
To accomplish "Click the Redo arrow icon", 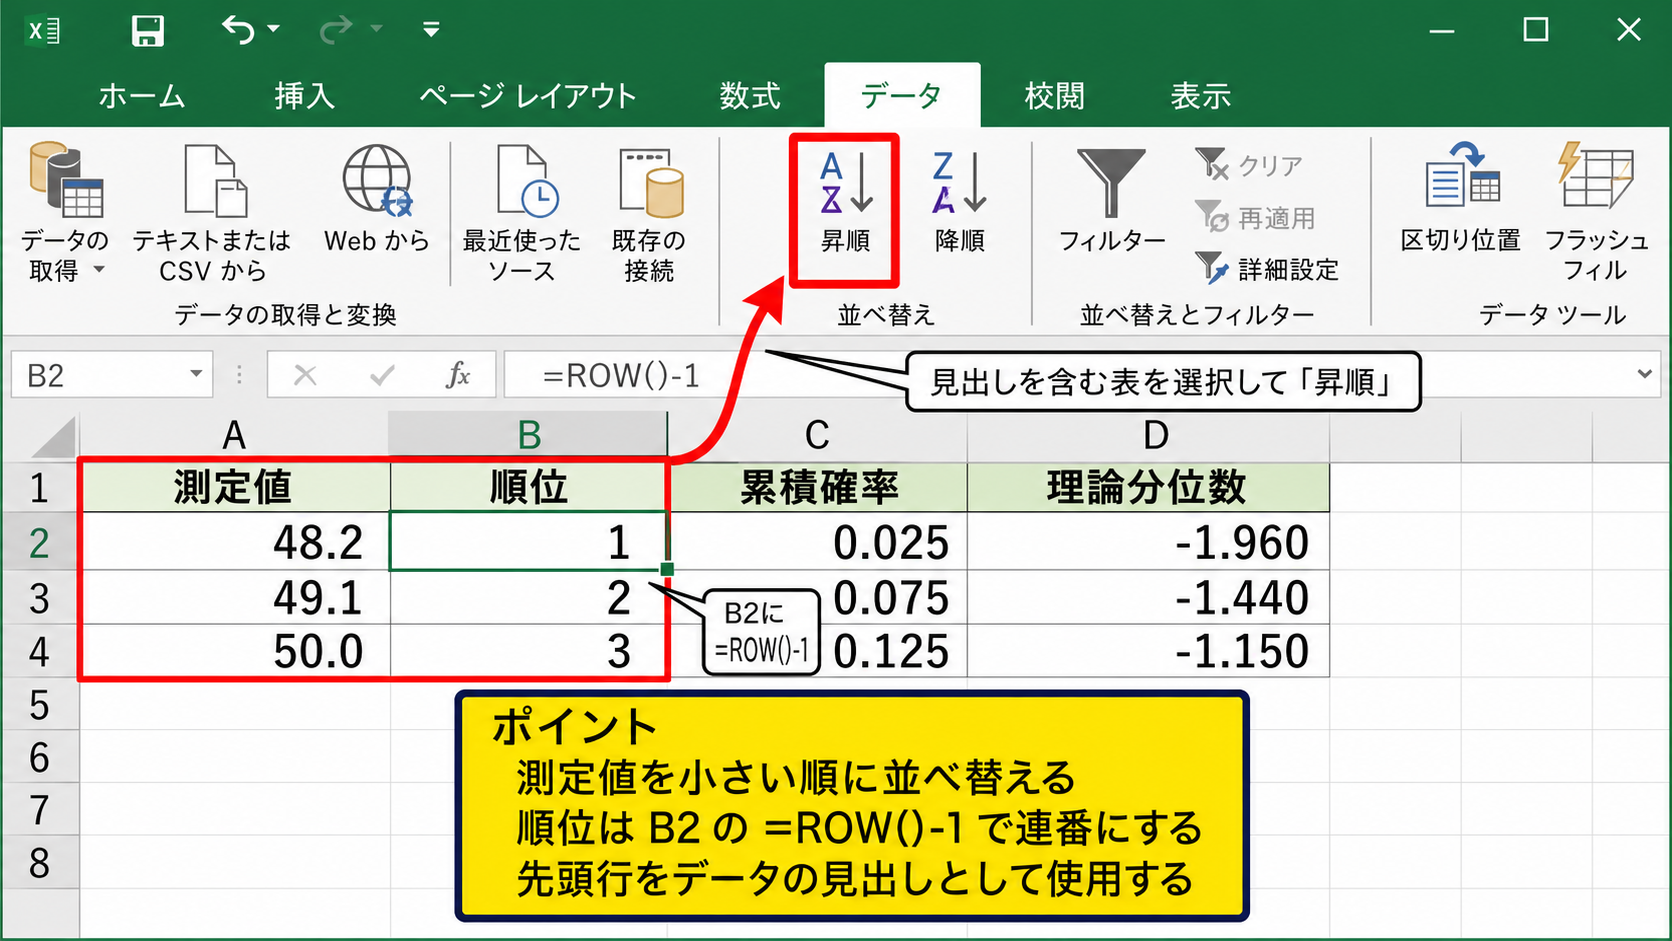I will pyautogui.click(x=336, y=30).
